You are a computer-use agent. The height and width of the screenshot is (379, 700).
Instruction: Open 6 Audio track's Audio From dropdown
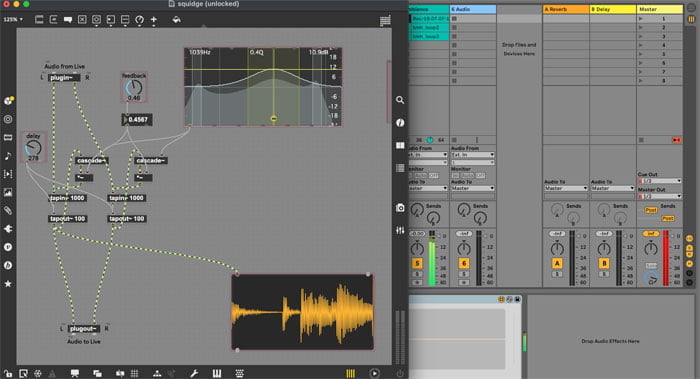coord(473,155)
